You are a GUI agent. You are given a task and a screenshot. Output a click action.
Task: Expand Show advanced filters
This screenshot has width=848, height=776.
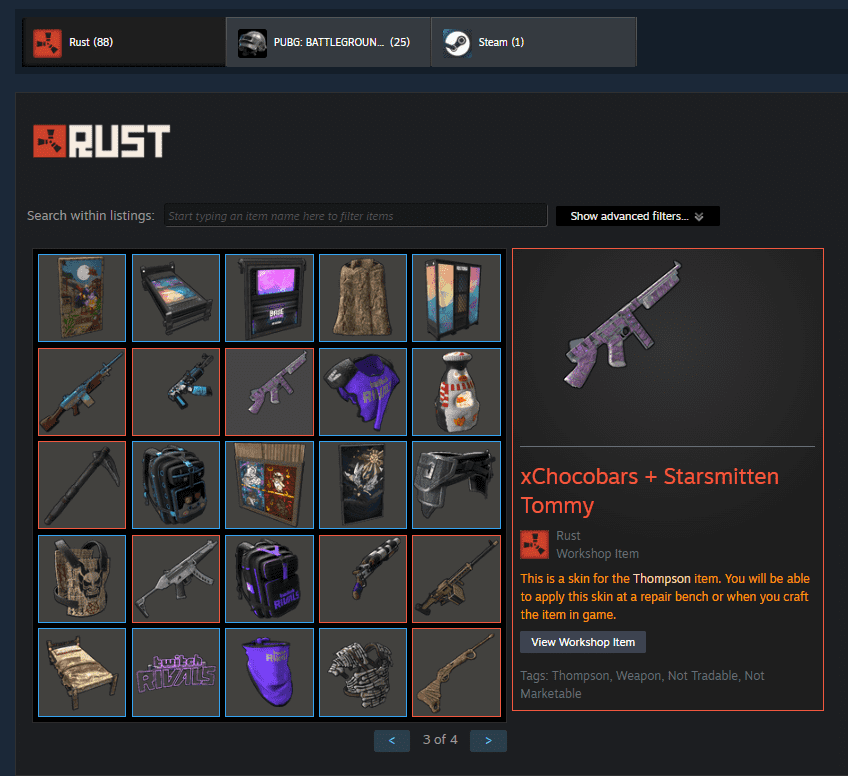coord(638,216)
